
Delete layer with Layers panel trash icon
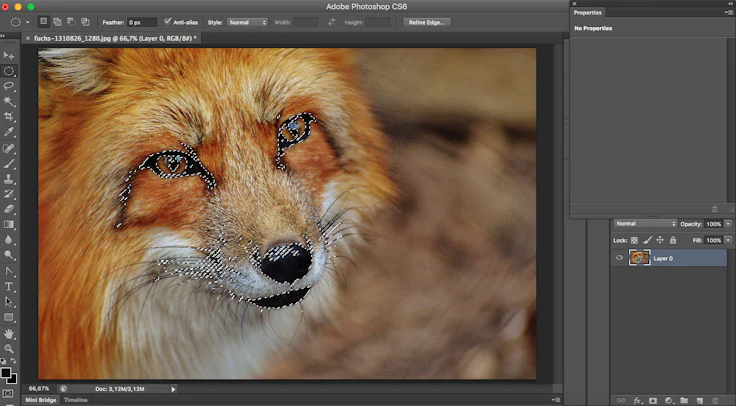click(714, 400)
